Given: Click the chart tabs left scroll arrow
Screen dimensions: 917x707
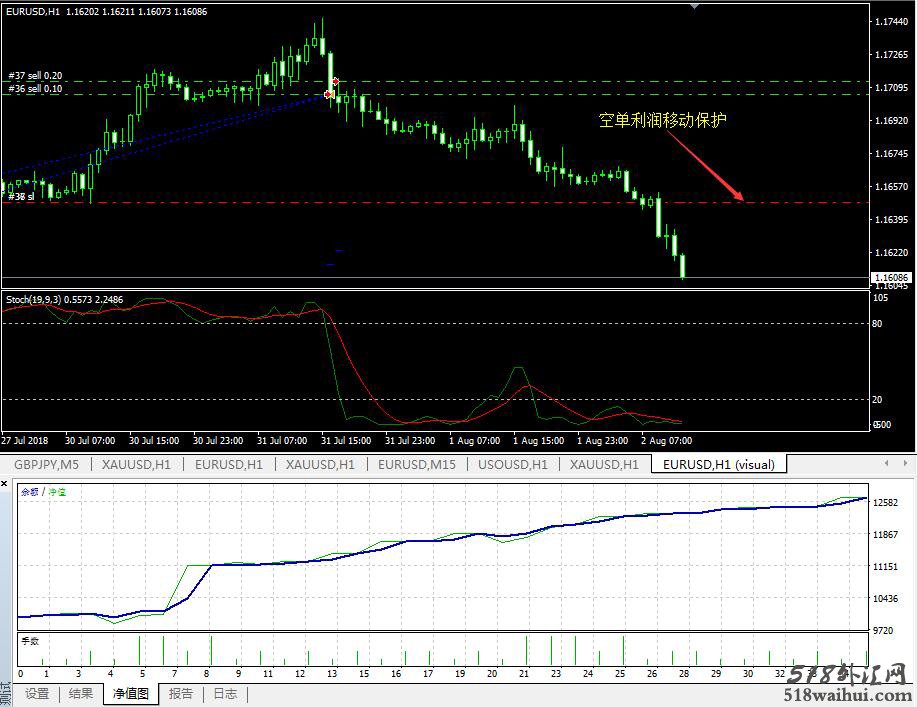Looking at the screenshot, I should click(887, 463).
